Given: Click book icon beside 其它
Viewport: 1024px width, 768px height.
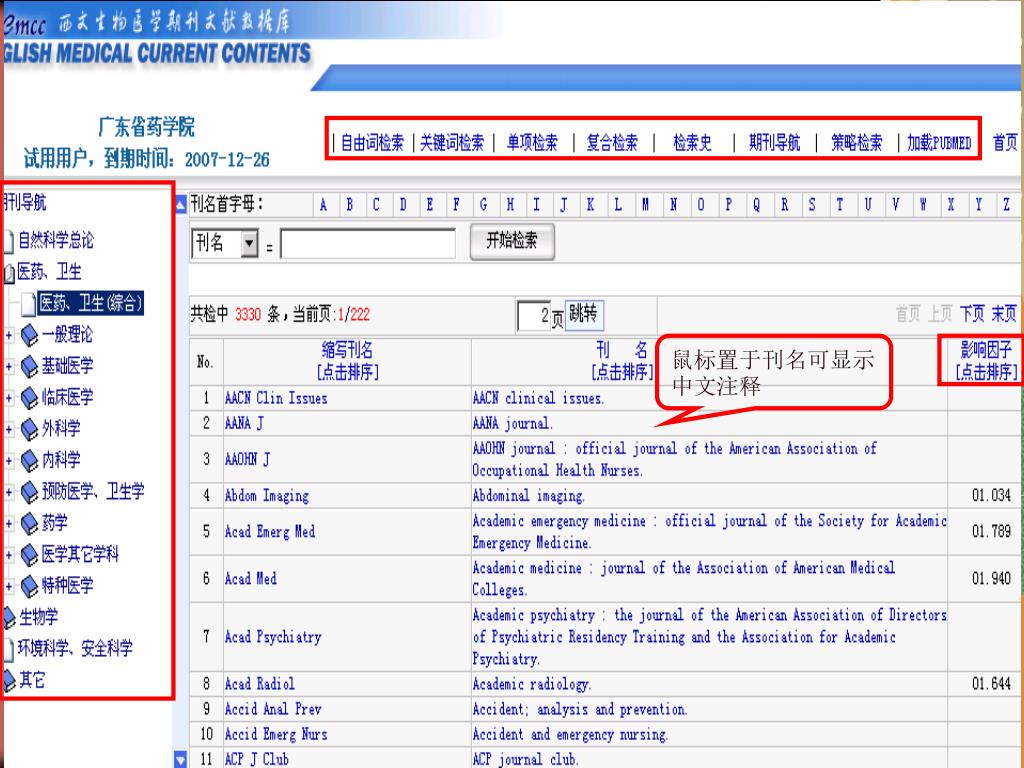Looking at the screenshot, I should 9,680.
